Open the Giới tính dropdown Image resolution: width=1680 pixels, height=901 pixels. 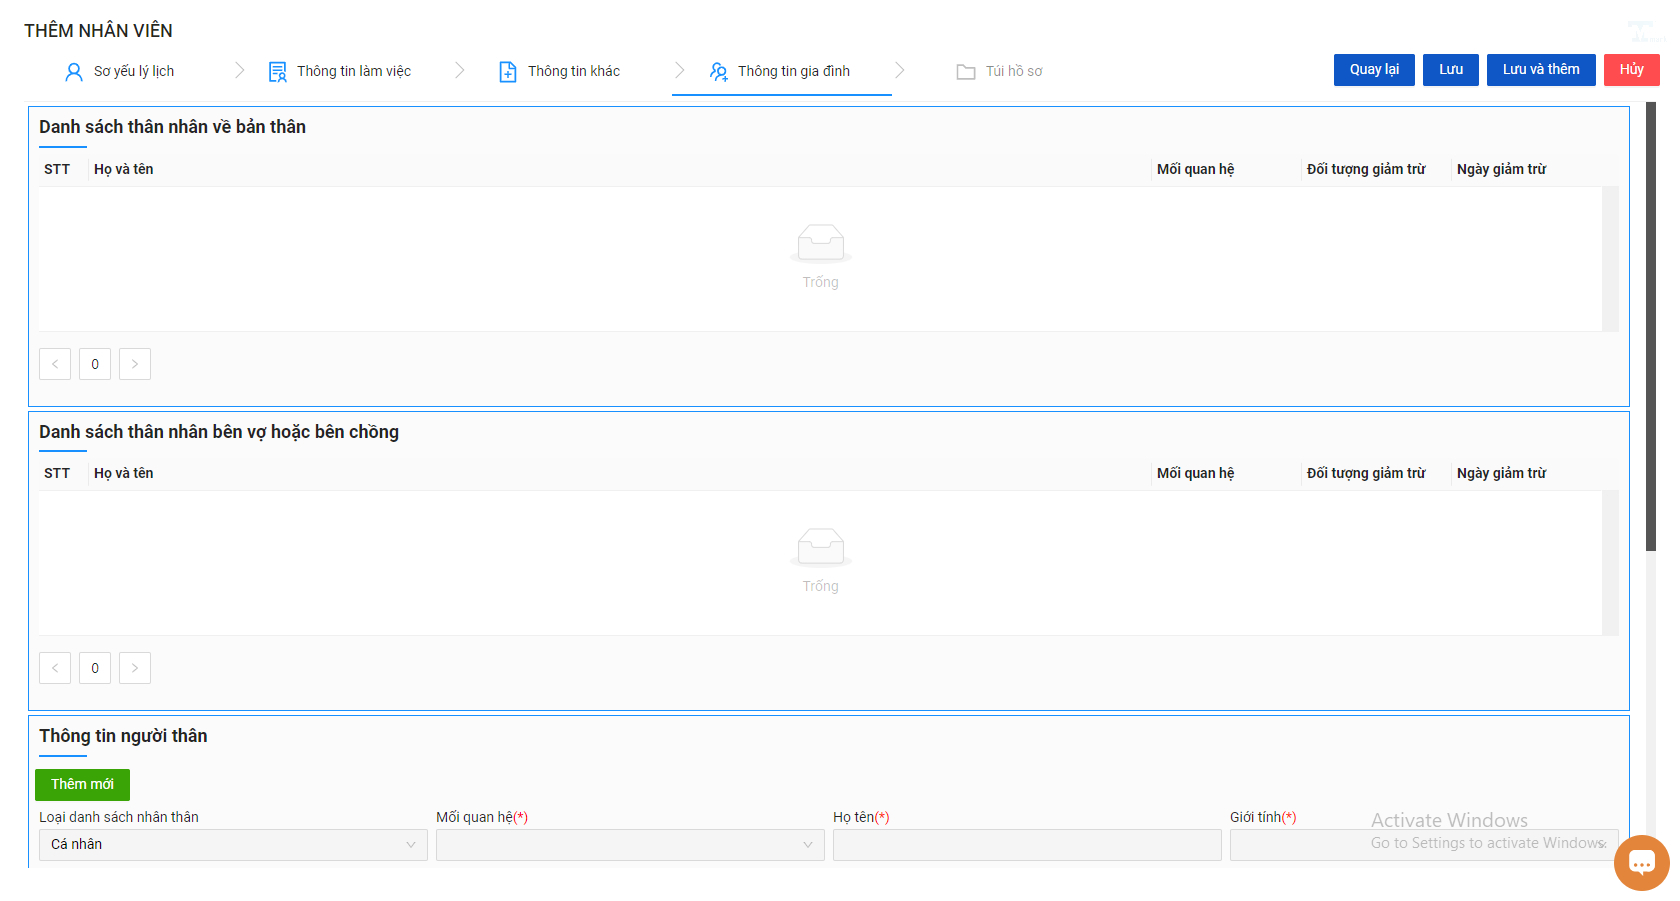[1424, 845]
